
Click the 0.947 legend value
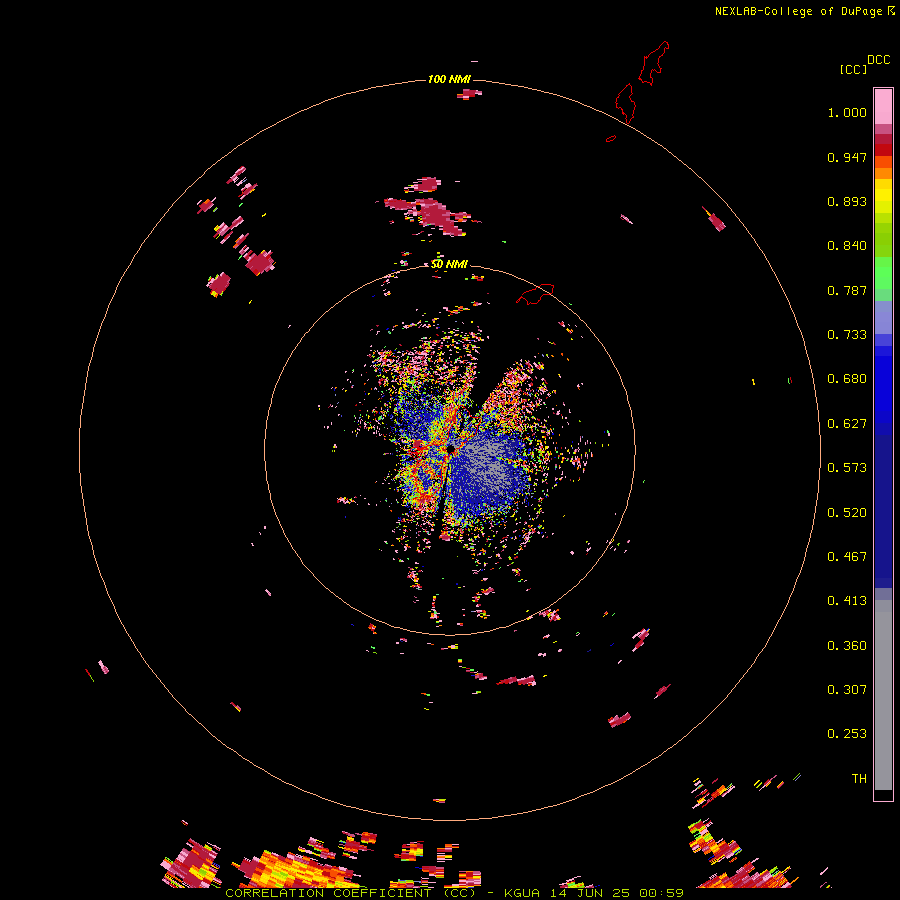847,157
